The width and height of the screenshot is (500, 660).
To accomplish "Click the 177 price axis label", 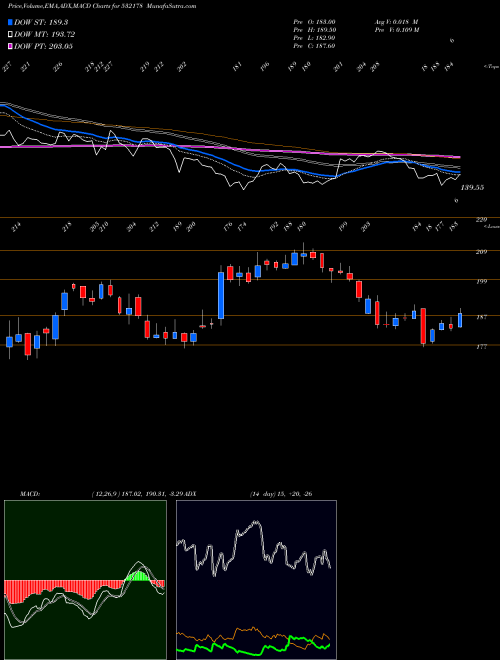I will pos(481,346).
